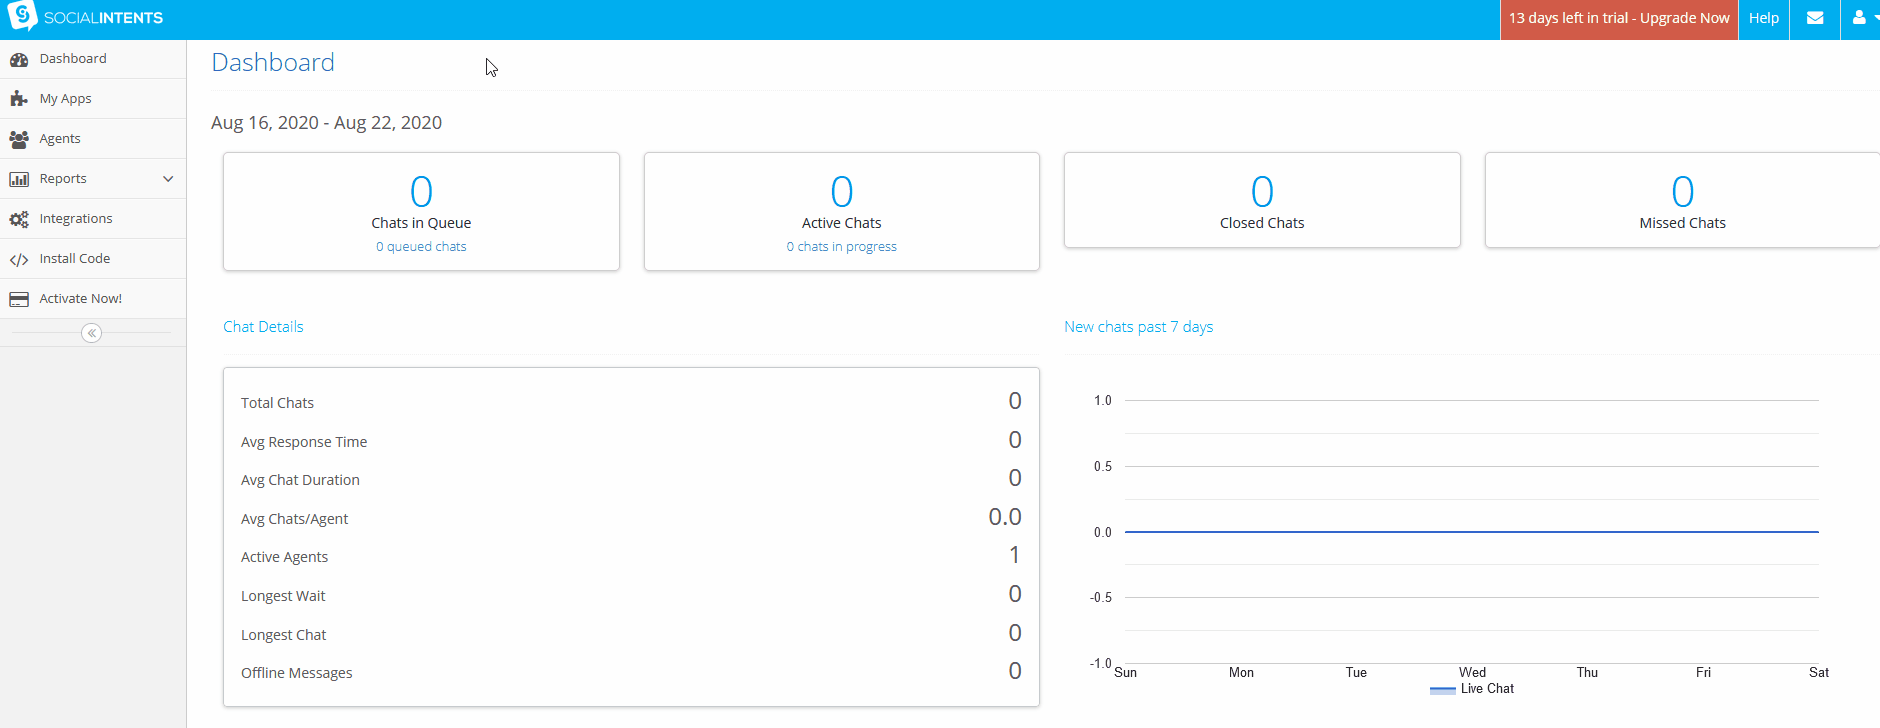Click the Dashboard page title
This screenshot has height=728, width=1880.
pyautogui.click(x=273, y=63)
